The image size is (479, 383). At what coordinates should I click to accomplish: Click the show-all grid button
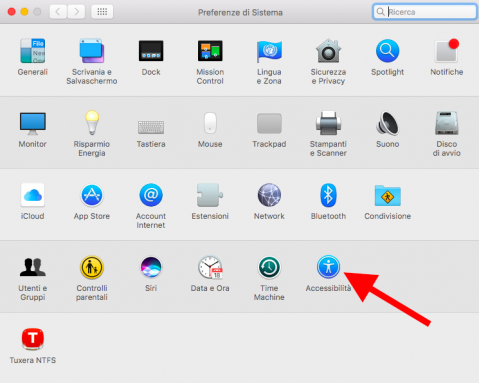pyautogui.click(x=102, y=12)
